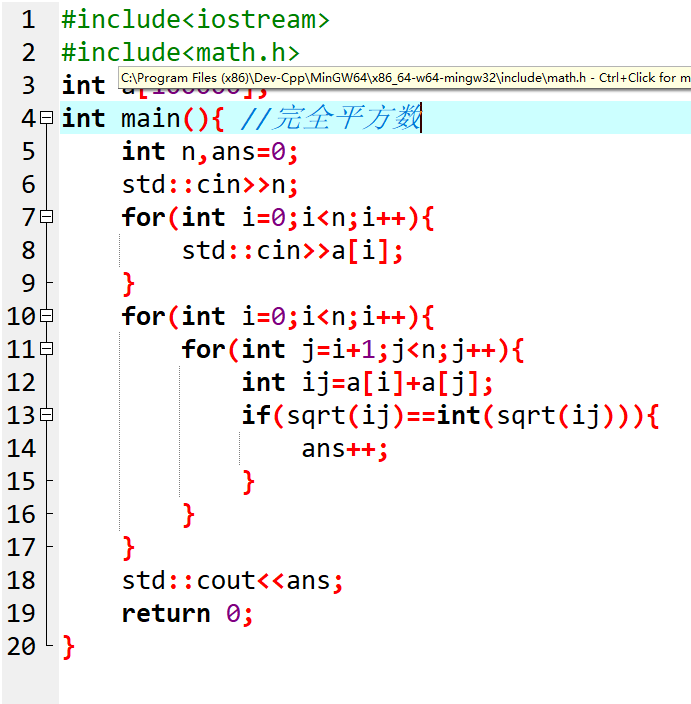Image resolution: width=691 pixels, height=704 pixels.
Task: Collapse the main function fold marker
Action: pyautogui.click(x=46, y=119)
